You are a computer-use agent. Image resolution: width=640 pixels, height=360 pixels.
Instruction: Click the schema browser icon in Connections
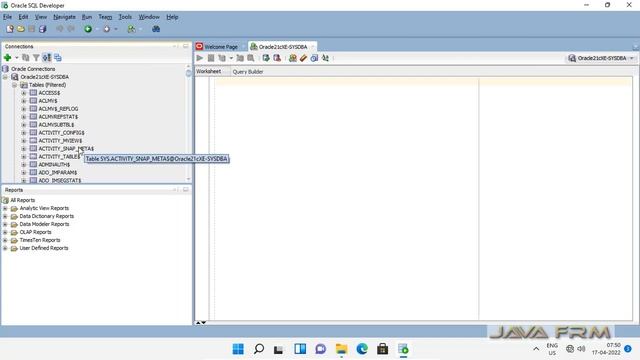(47, 58)
